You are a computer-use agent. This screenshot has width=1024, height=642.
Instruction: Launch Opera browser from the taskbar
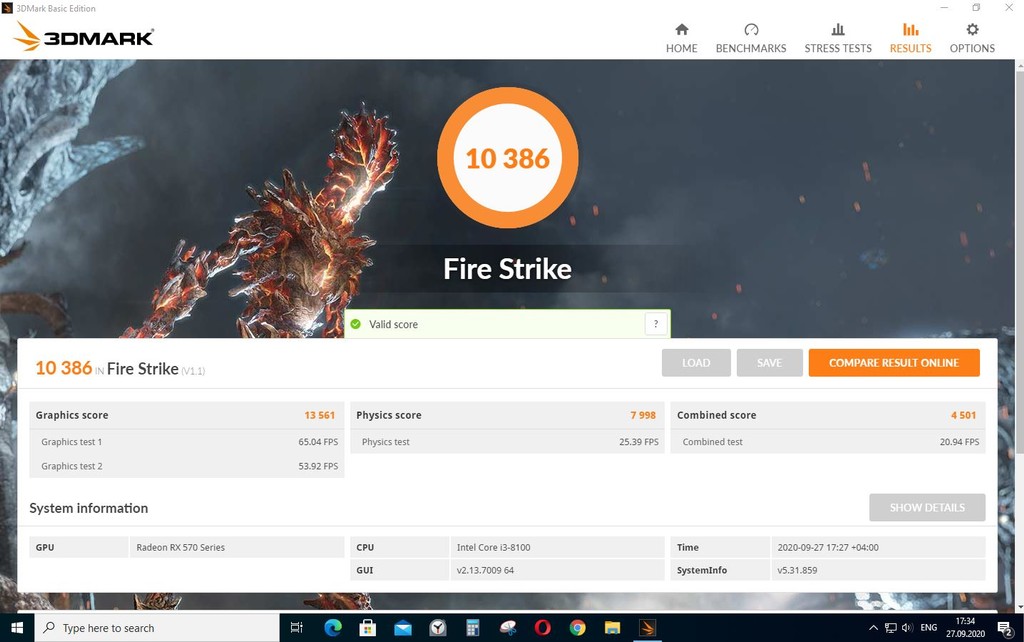point(542,628)
